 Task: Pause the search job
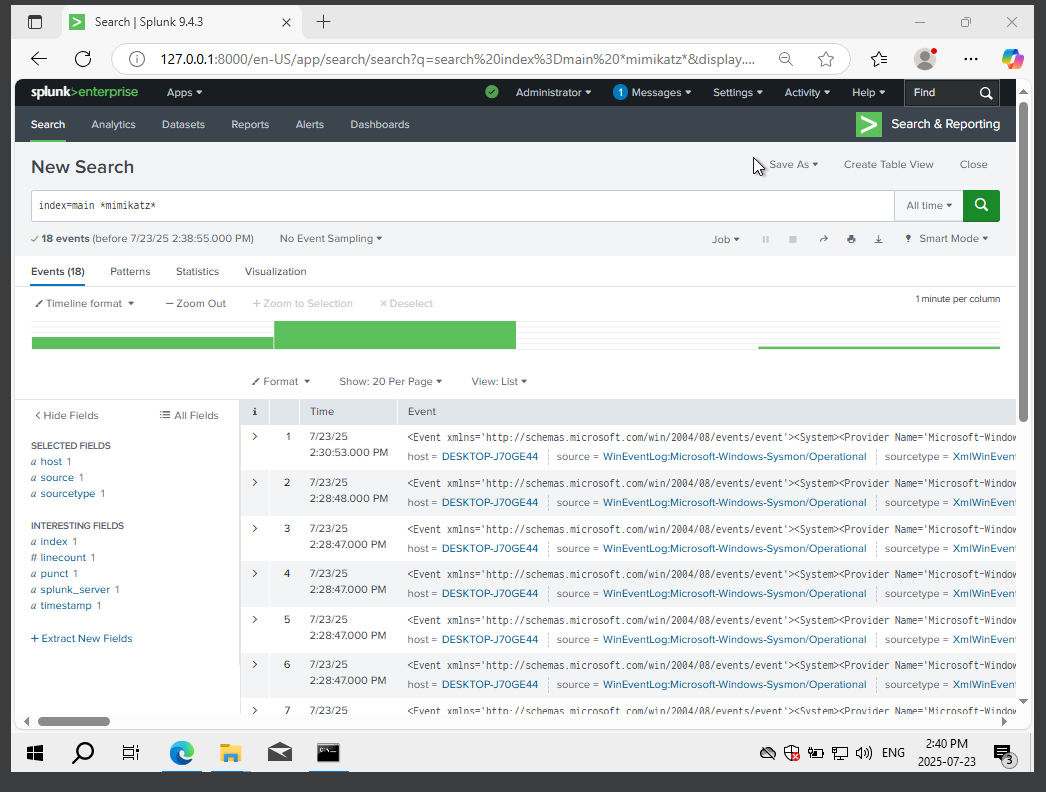765,239
